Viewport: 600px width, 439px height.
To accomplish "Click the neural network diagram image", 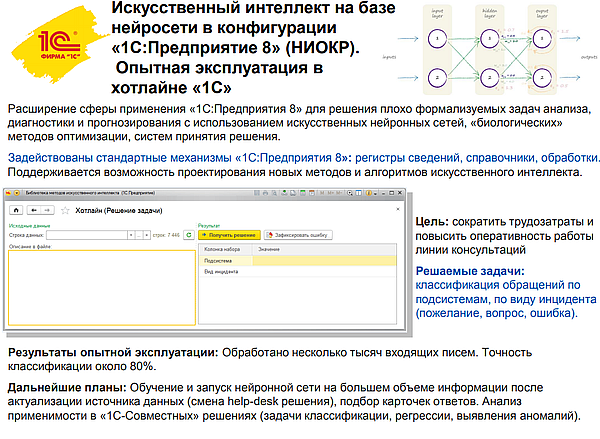I will [490, 50].
